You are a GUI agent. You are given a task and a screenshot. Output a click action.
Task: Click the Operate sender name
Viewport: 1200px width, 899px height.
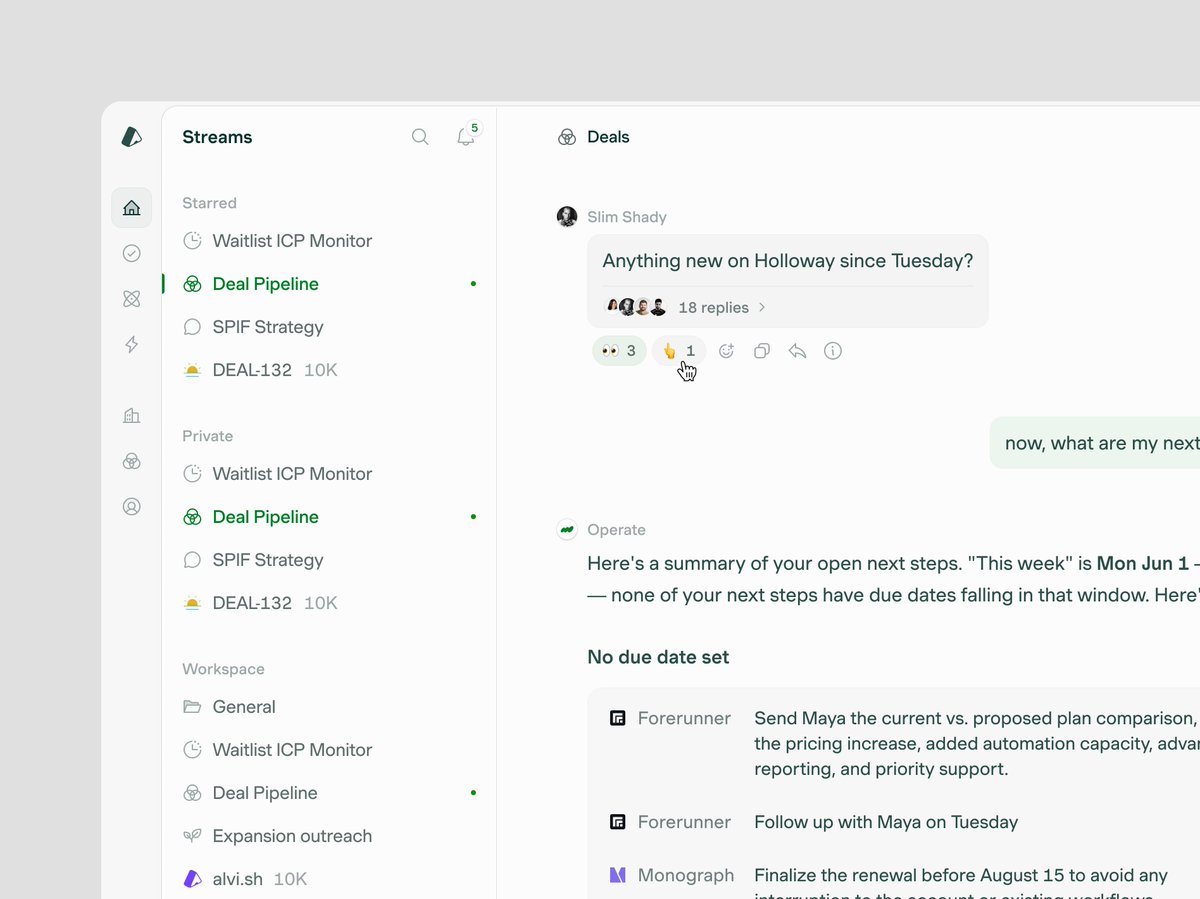tap(616, 530)
